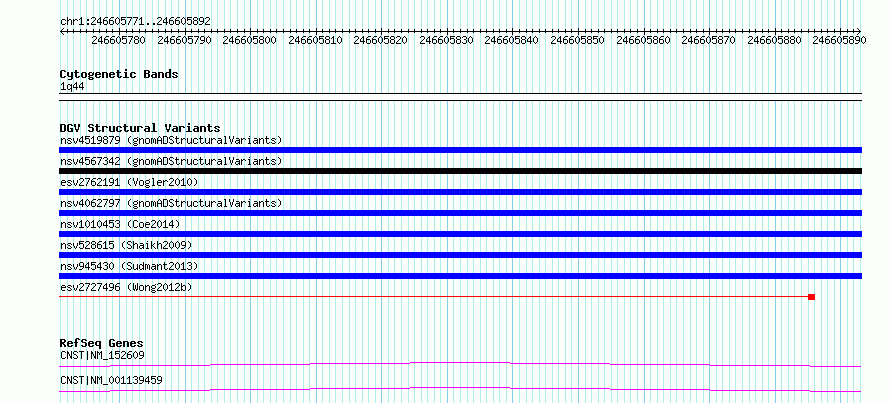The image size is (890, 403).
Task: Click the red line for esv2727496
Action: tap(434, 296)
